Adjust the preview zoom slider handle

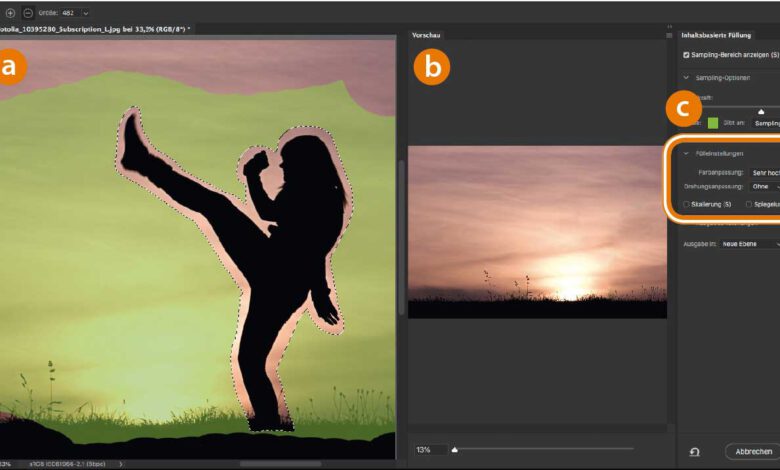coord(454,450)
